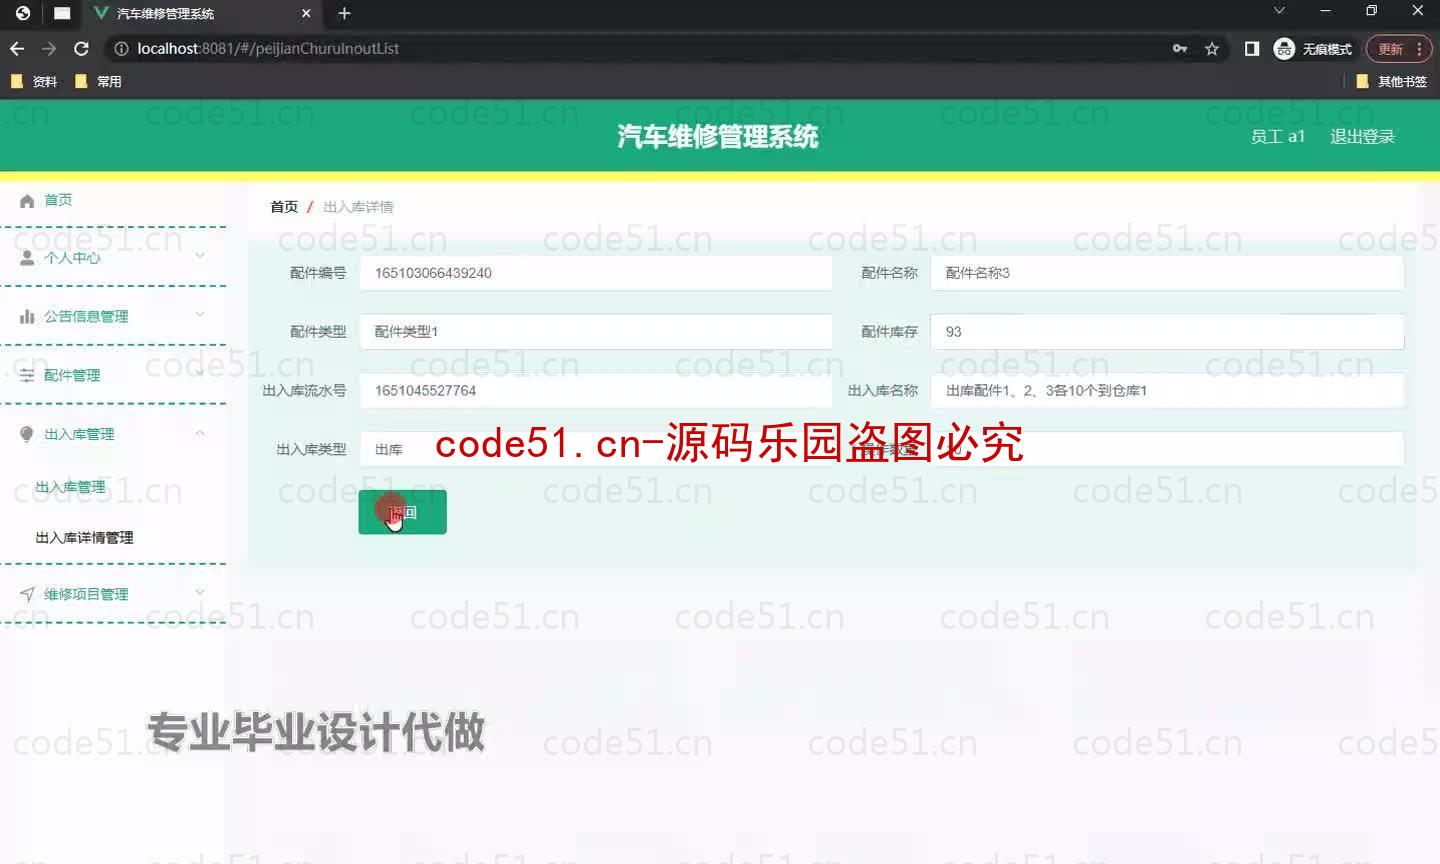Collapse the 出入库管理 menu chevron

pos(200,433)
